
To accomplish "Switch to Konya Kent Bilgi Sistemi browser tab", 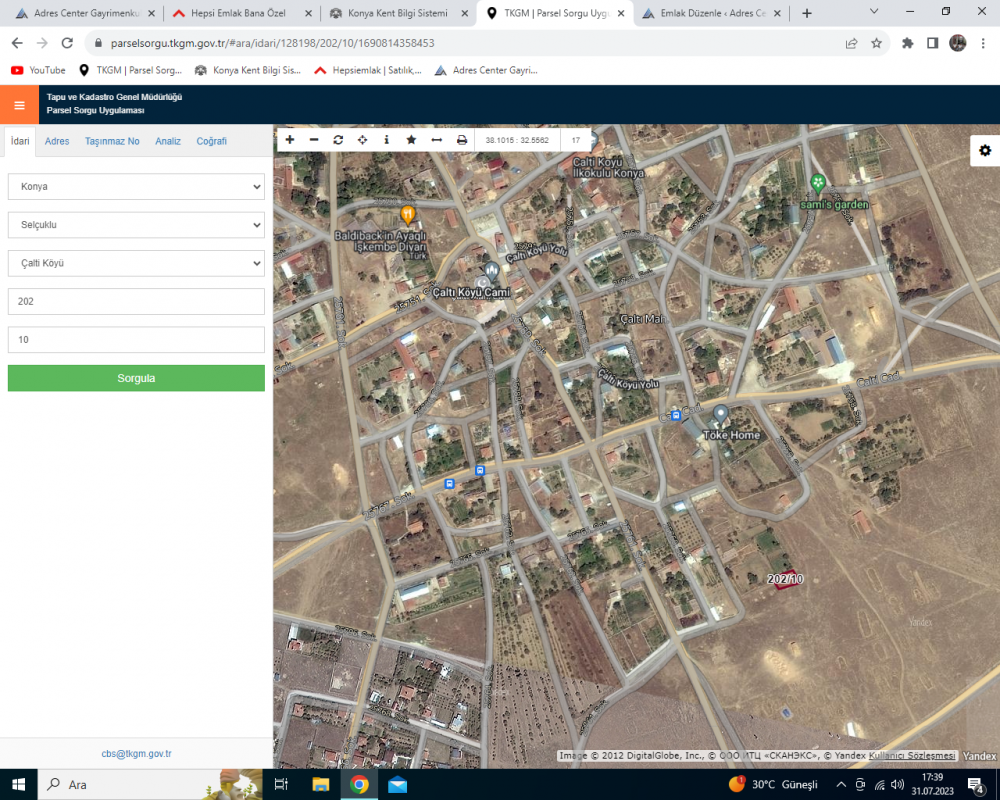I will tap(397, 13).
